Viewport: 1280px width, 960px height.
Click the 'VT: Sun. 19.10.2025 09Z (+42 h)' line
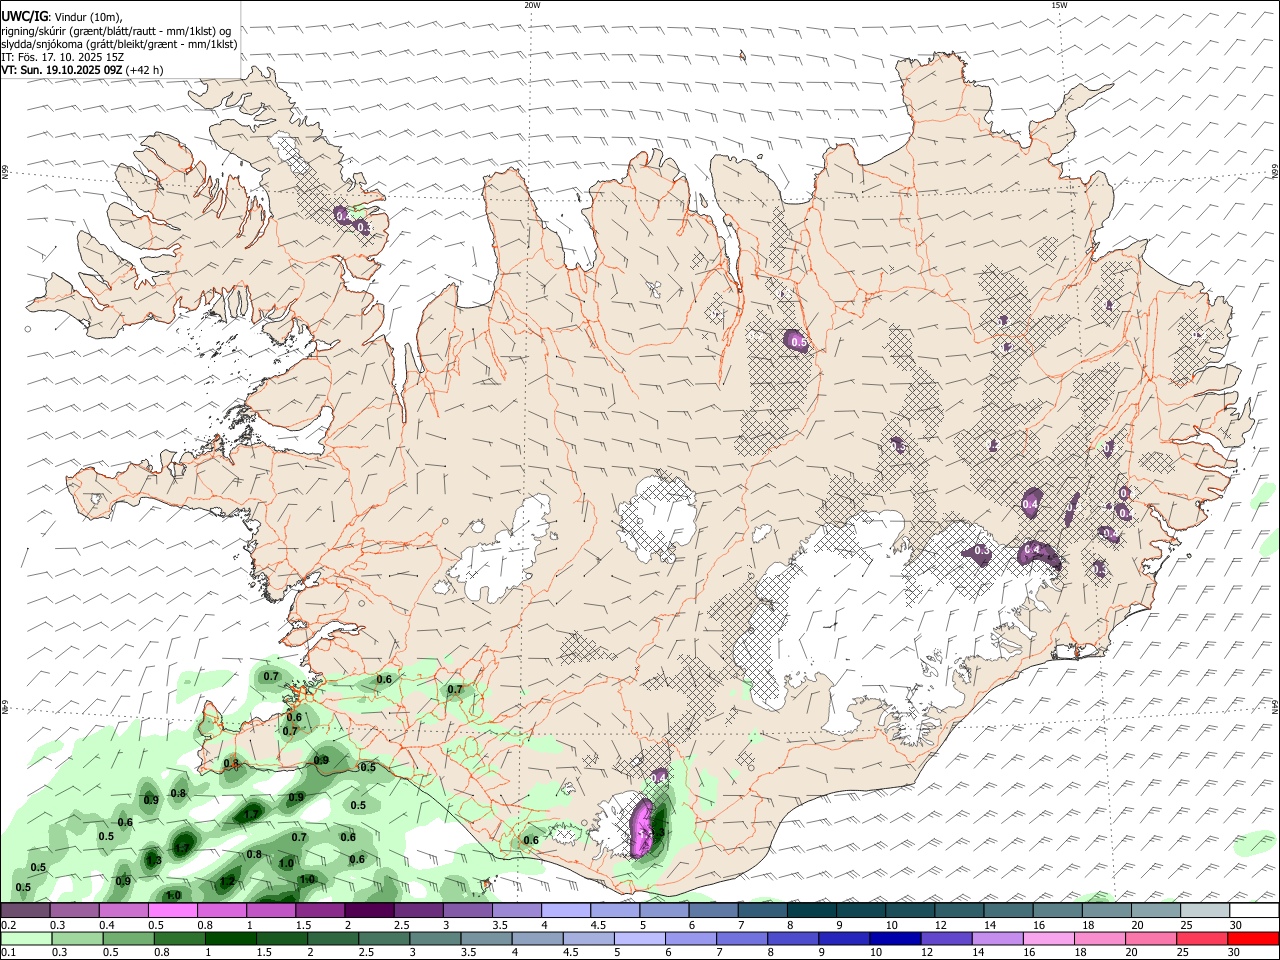[x=82, y=70]
